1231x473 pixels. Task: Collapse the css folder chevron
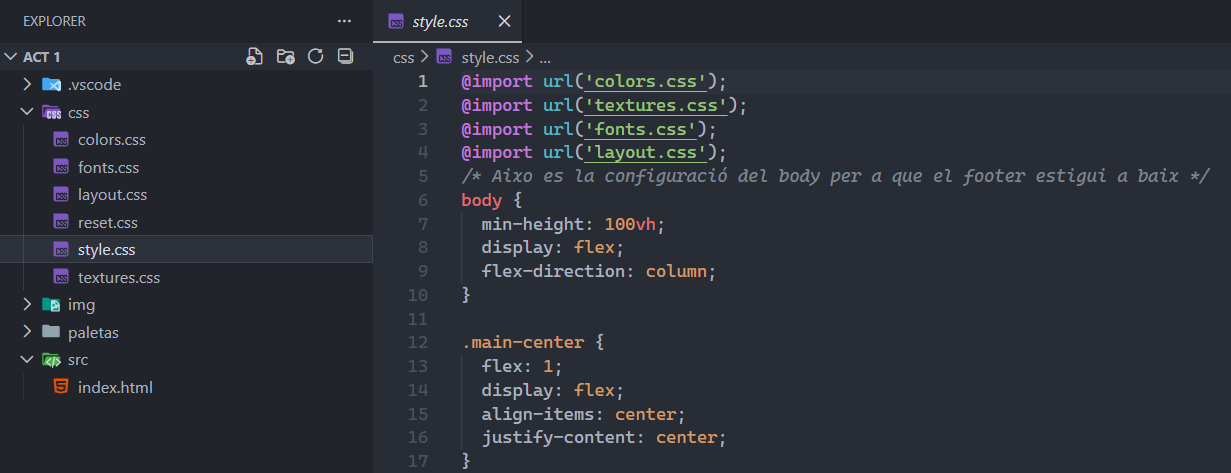[28, 113]
